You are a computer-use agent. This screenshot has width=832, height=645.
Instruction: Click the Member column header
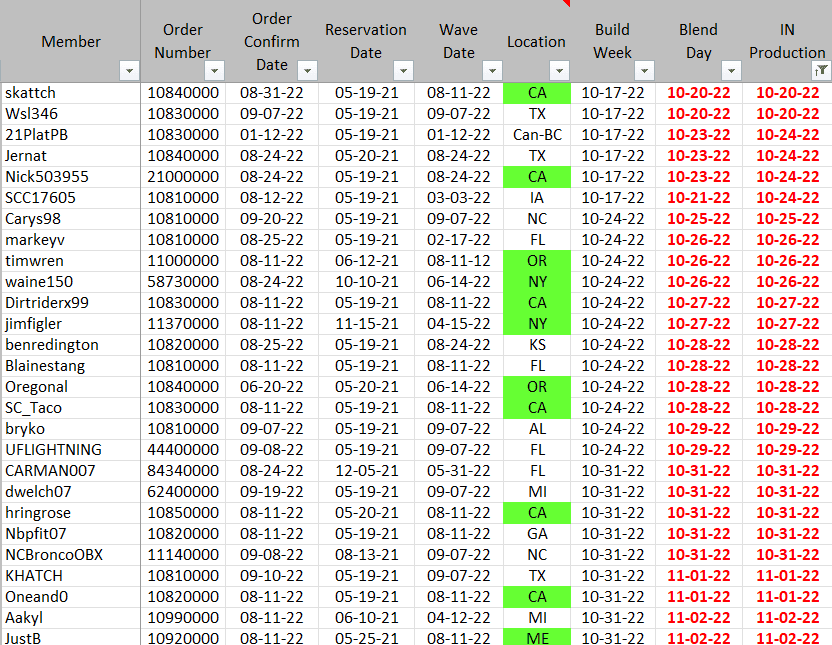tap(70, 41)
